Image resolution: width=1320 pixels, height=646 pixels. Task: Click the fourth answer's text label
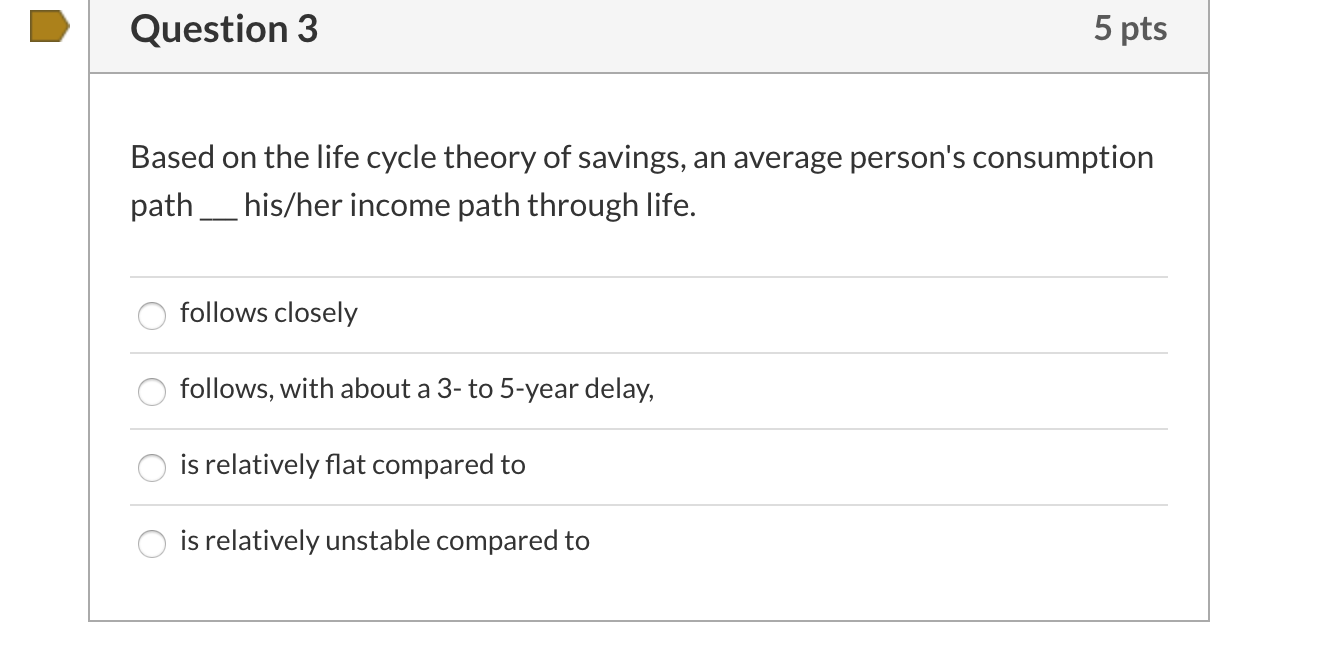384,540
